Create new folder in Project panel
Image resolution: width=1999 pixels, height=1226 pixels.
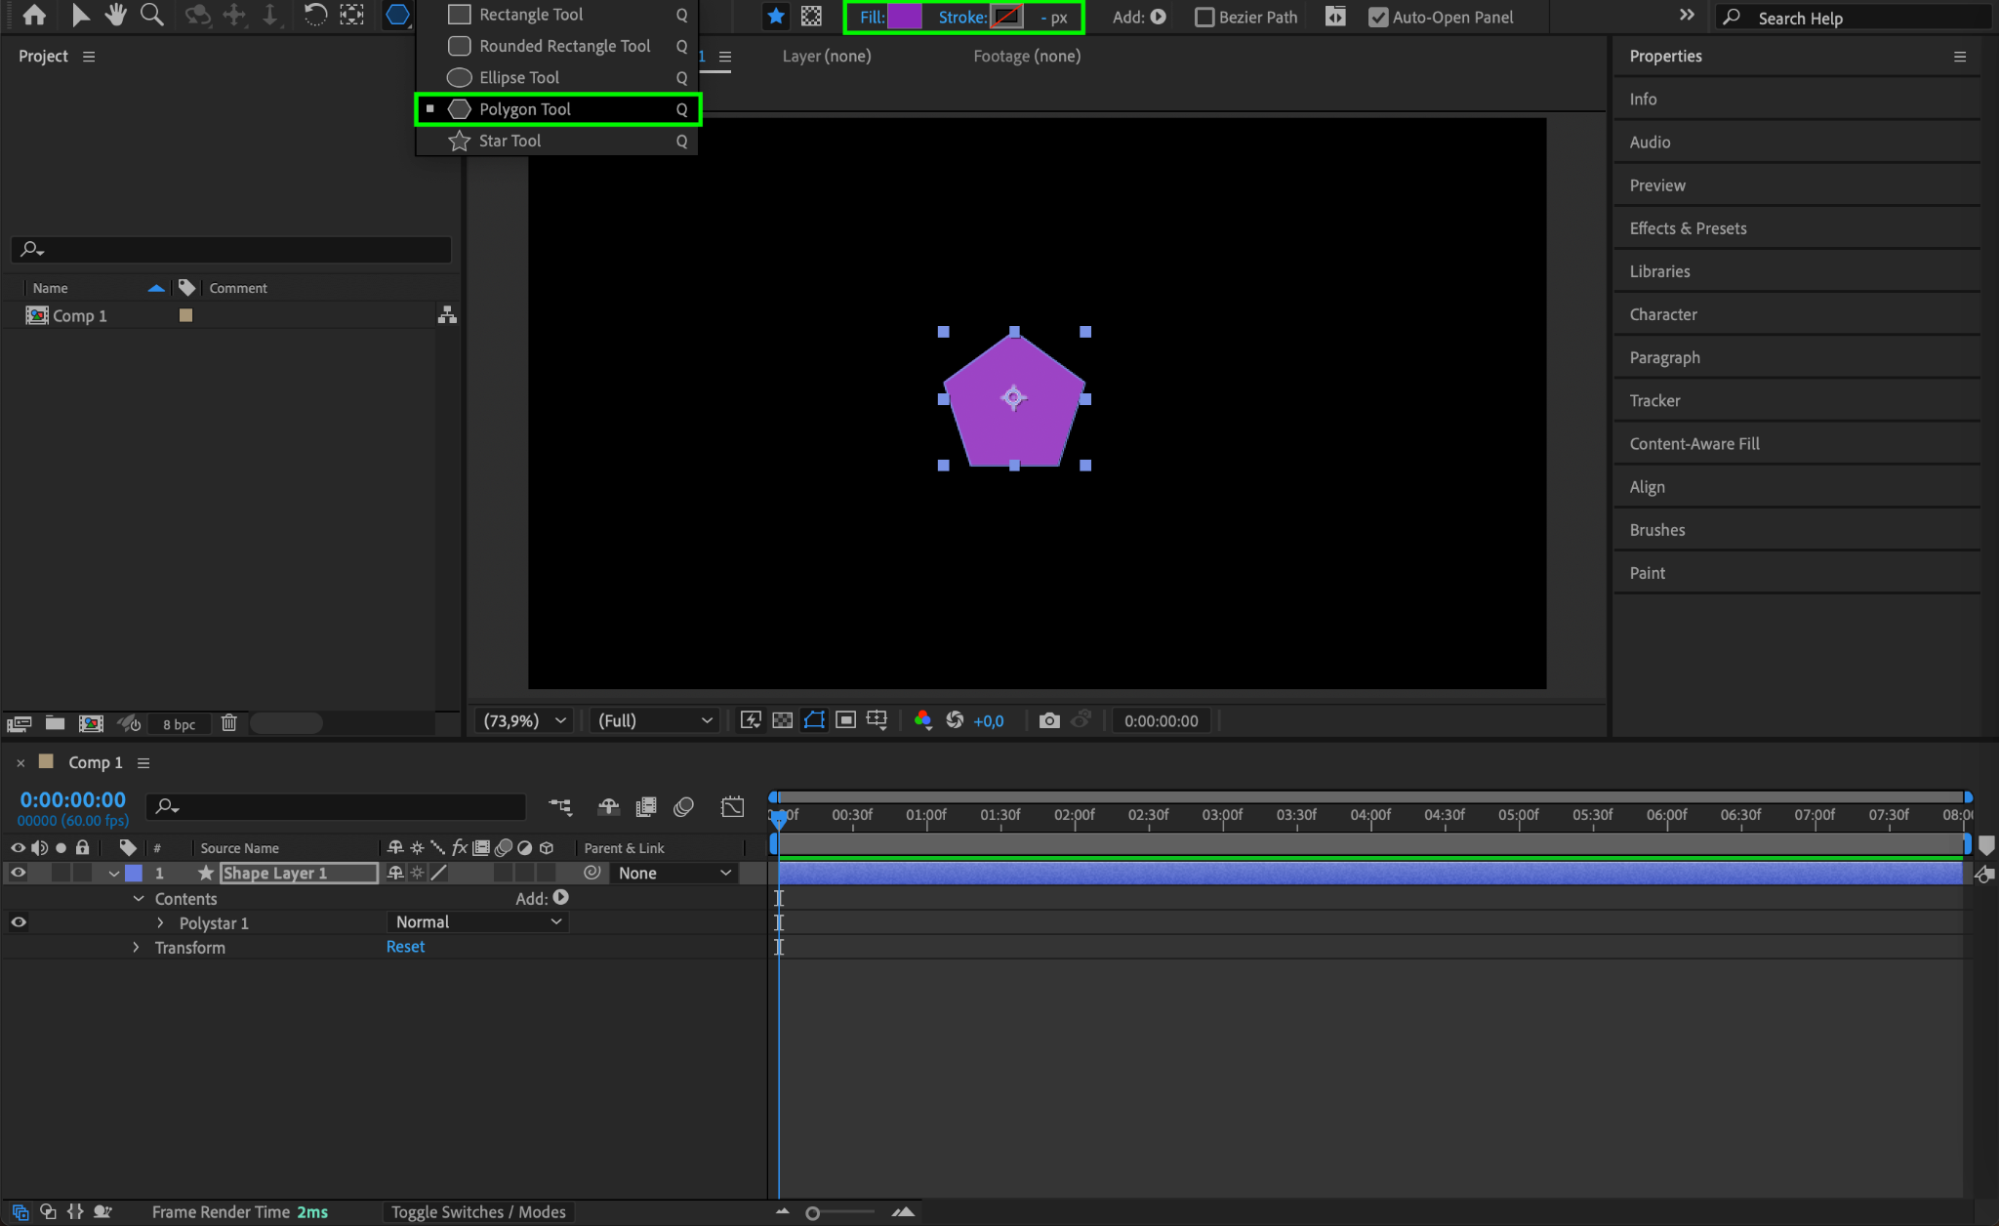pyautogui.click(x=55, y=723)
